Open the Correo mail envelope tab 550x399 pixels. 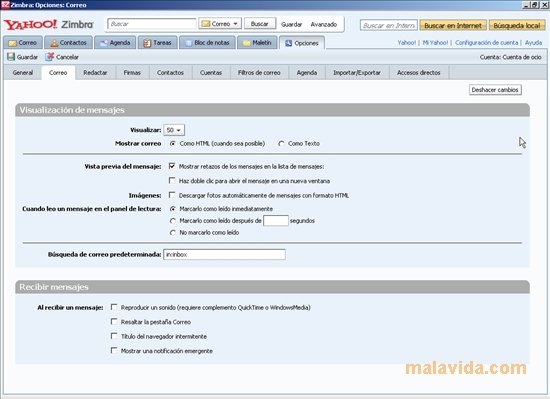23,43
